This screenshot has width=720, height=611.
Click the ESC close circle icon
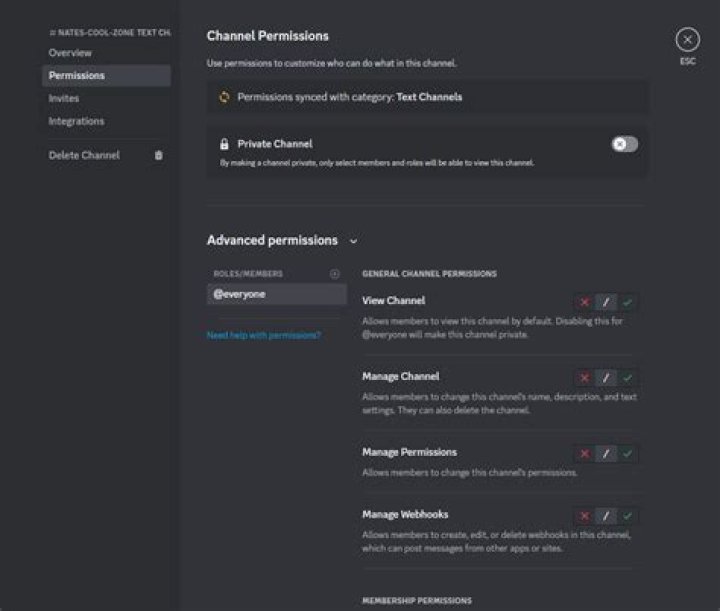(x=687, y=40)
